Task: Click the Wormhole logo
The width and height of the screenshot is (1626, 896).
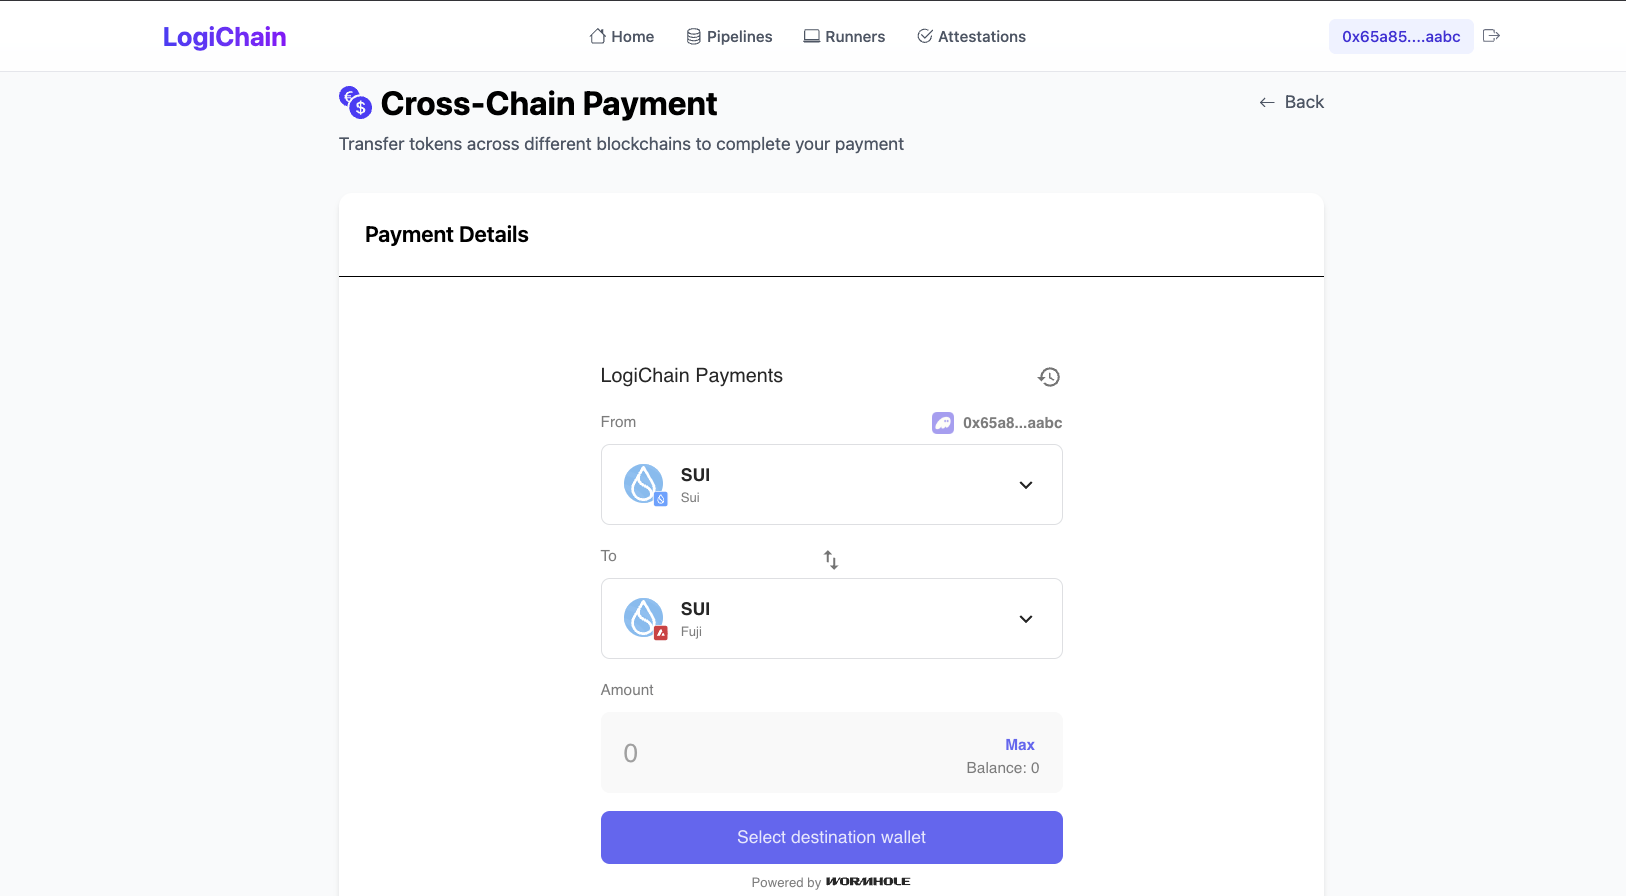Action: (867, 882)
